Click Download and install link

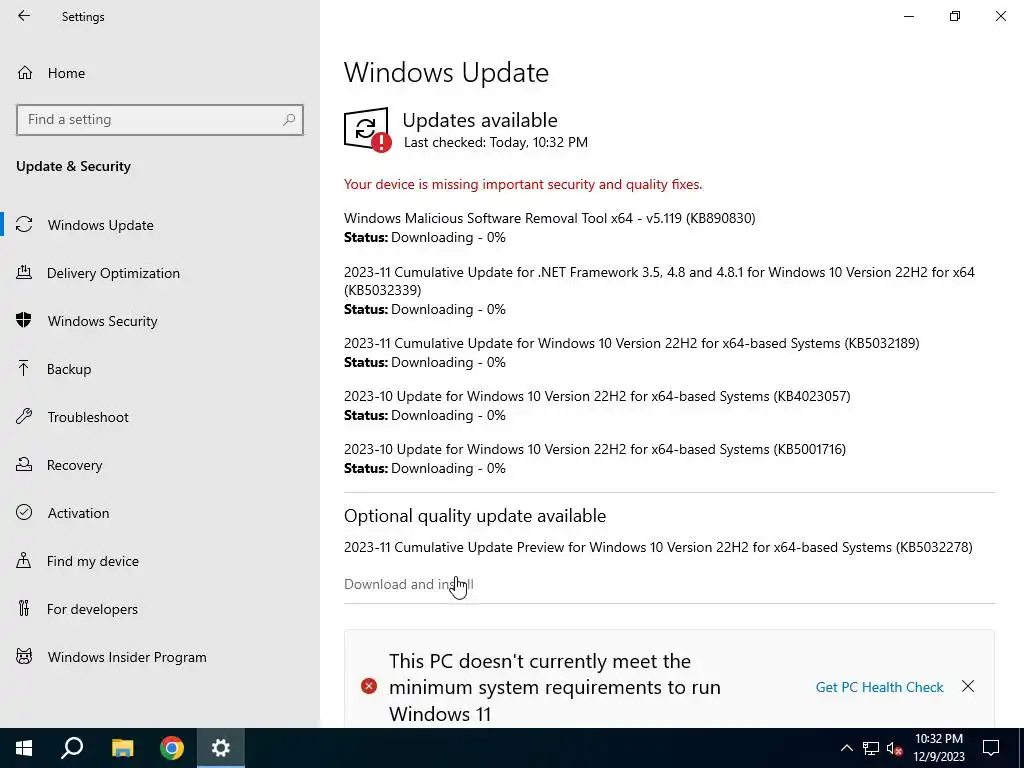(x=409, y=584)
